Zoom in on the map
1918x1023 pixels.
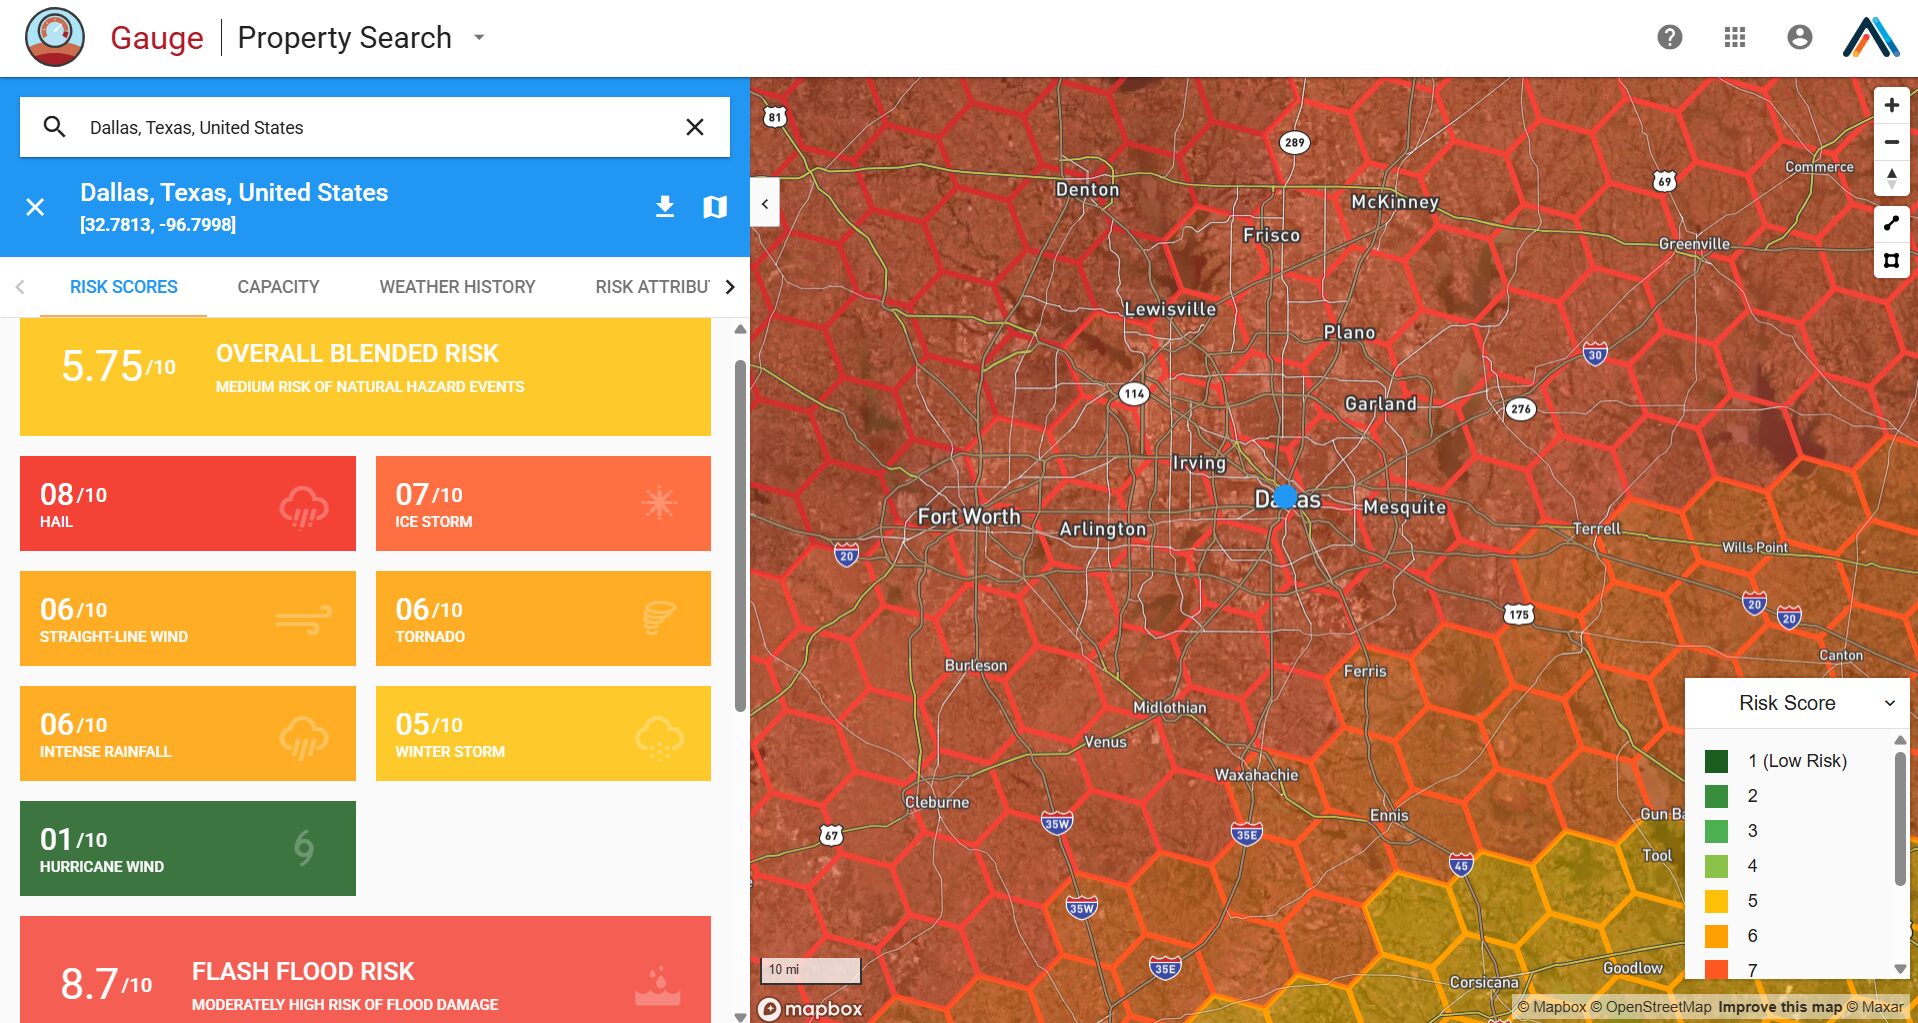point(1891,105)
